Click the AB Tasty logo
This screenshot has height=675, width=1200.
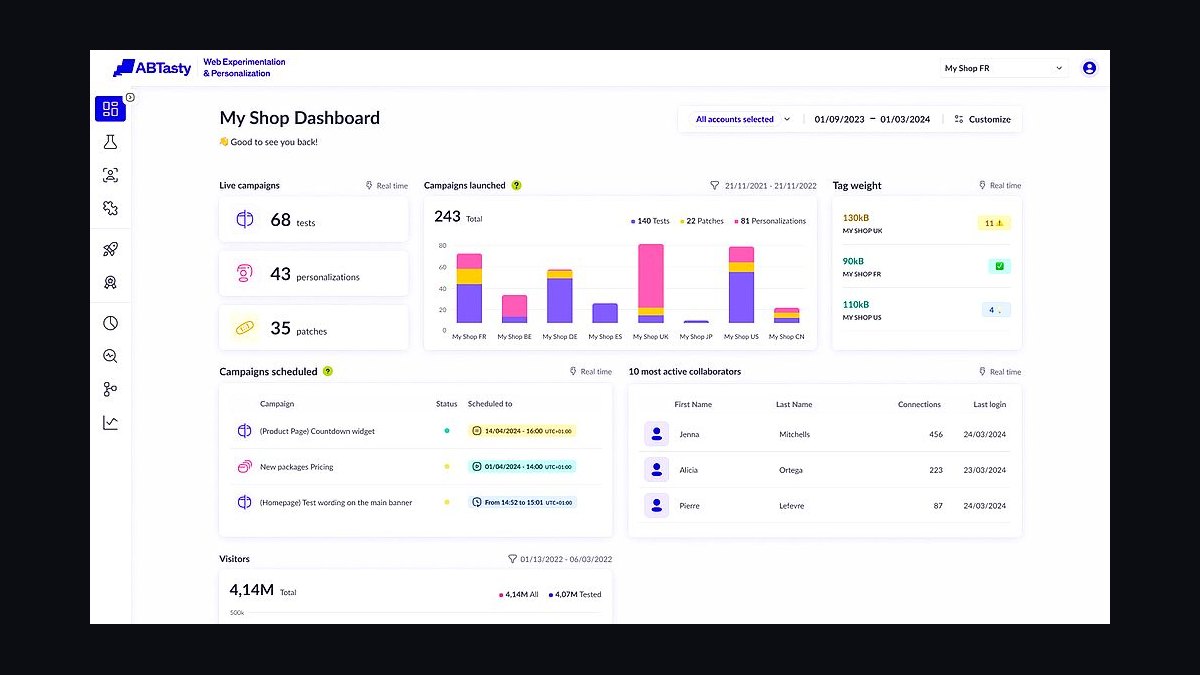pos(152,68)
